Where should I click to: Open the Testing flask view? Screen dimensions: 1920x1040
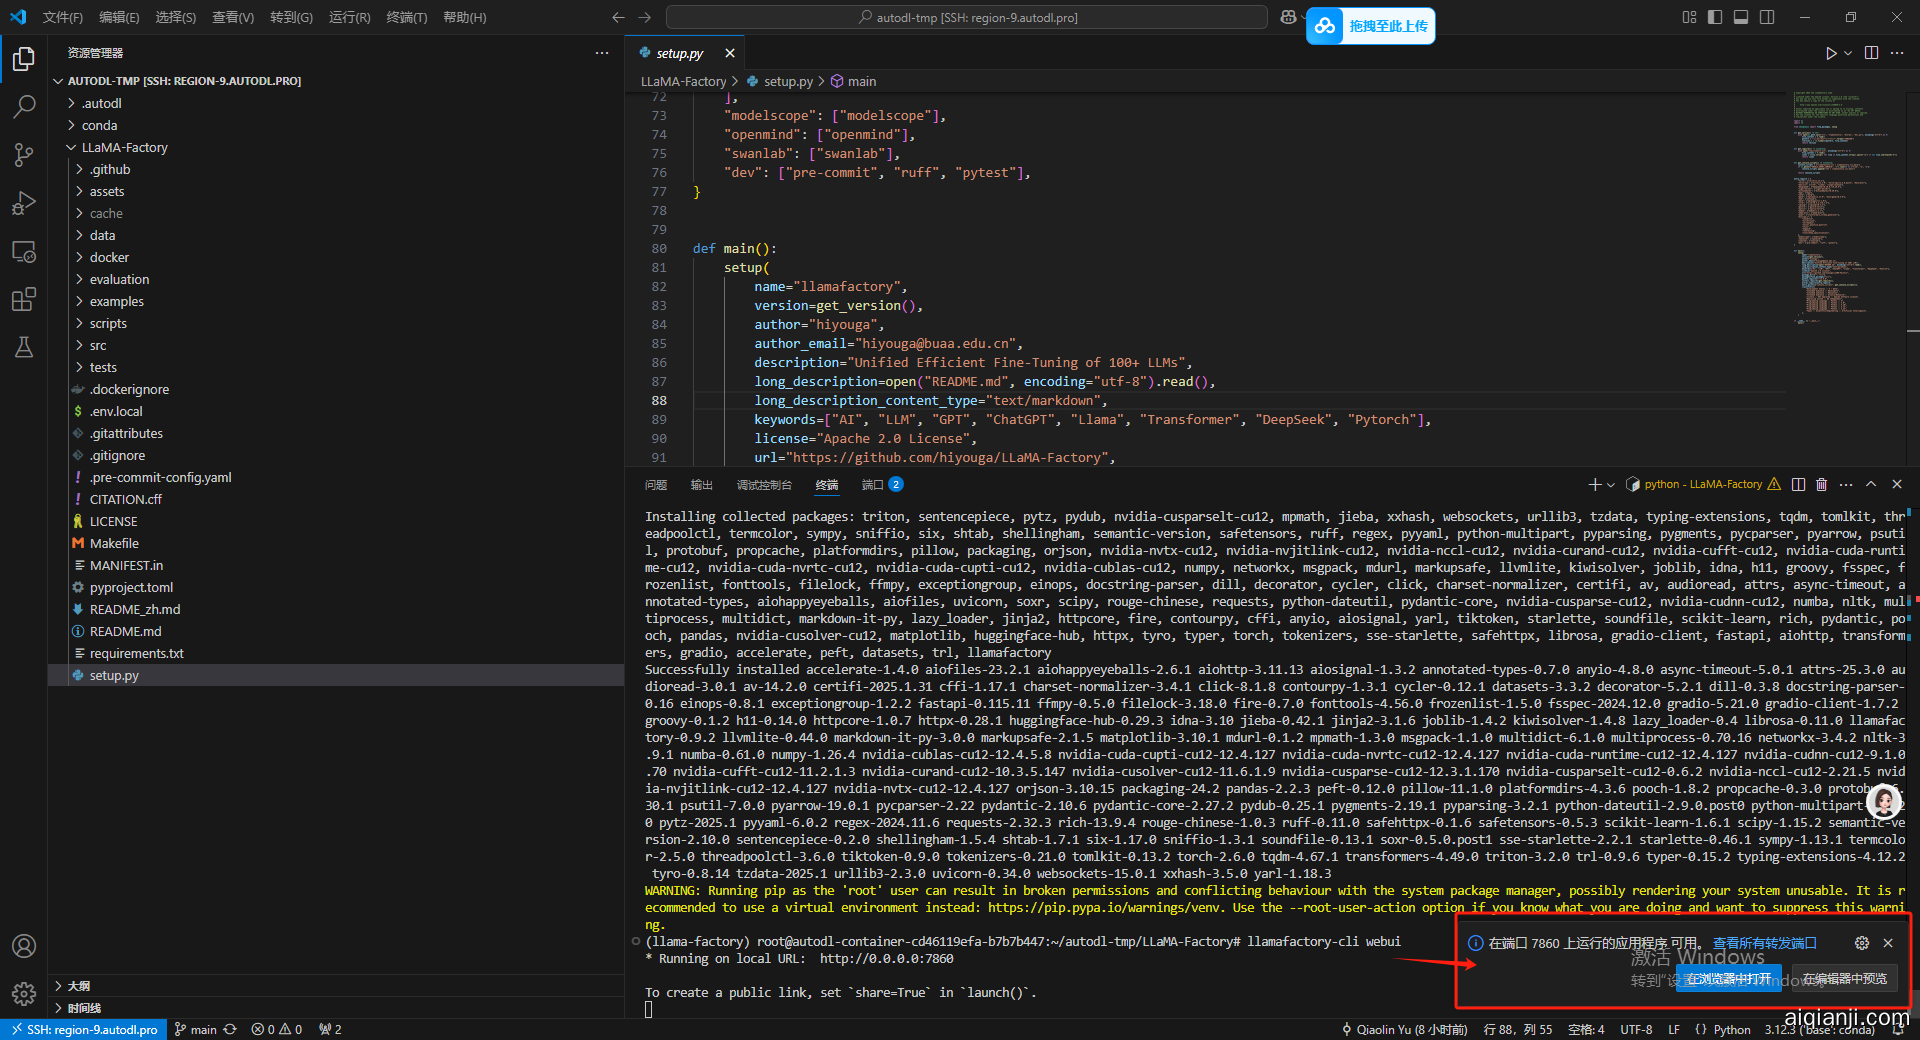[24, 347]
